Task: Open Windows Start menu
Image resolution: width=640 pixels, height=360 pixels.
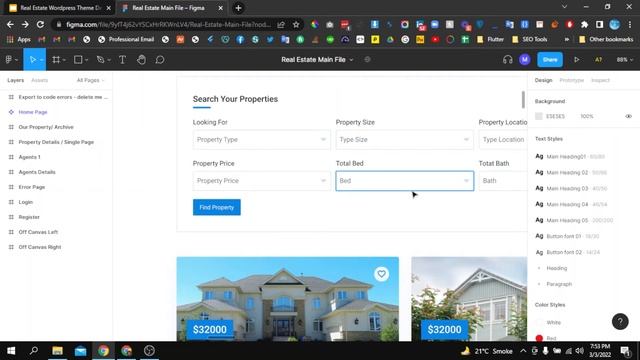Action: (11, 351)
